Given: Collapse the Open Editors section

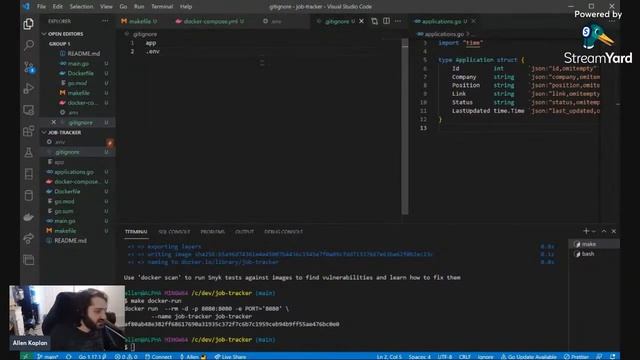Looking at the screenshot, I should click(64, 34).
